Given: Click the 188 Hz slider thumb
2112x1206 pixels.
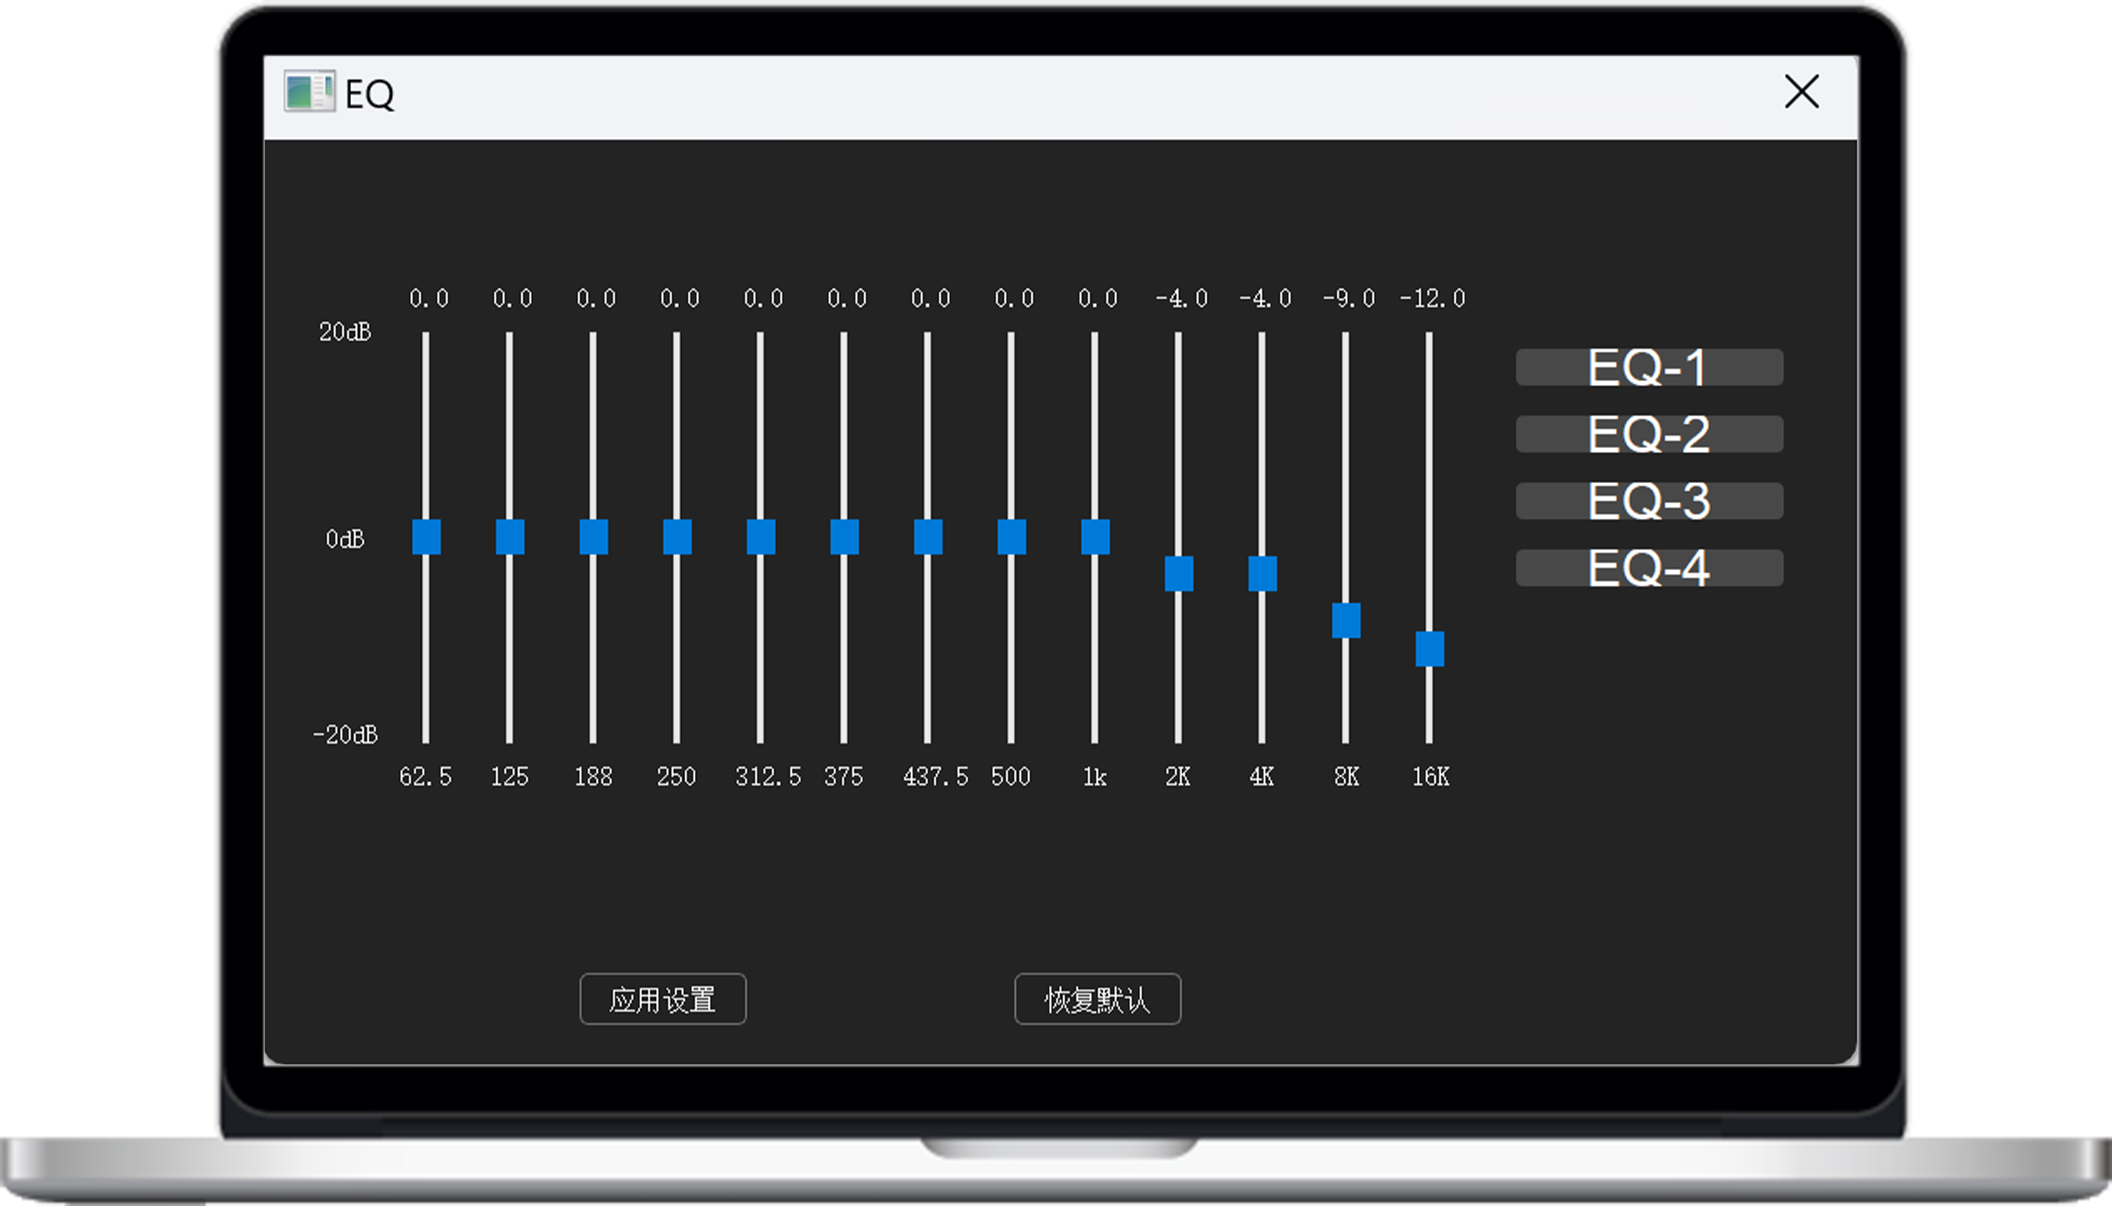Looking at the screenshot, I should pos(593,537).
